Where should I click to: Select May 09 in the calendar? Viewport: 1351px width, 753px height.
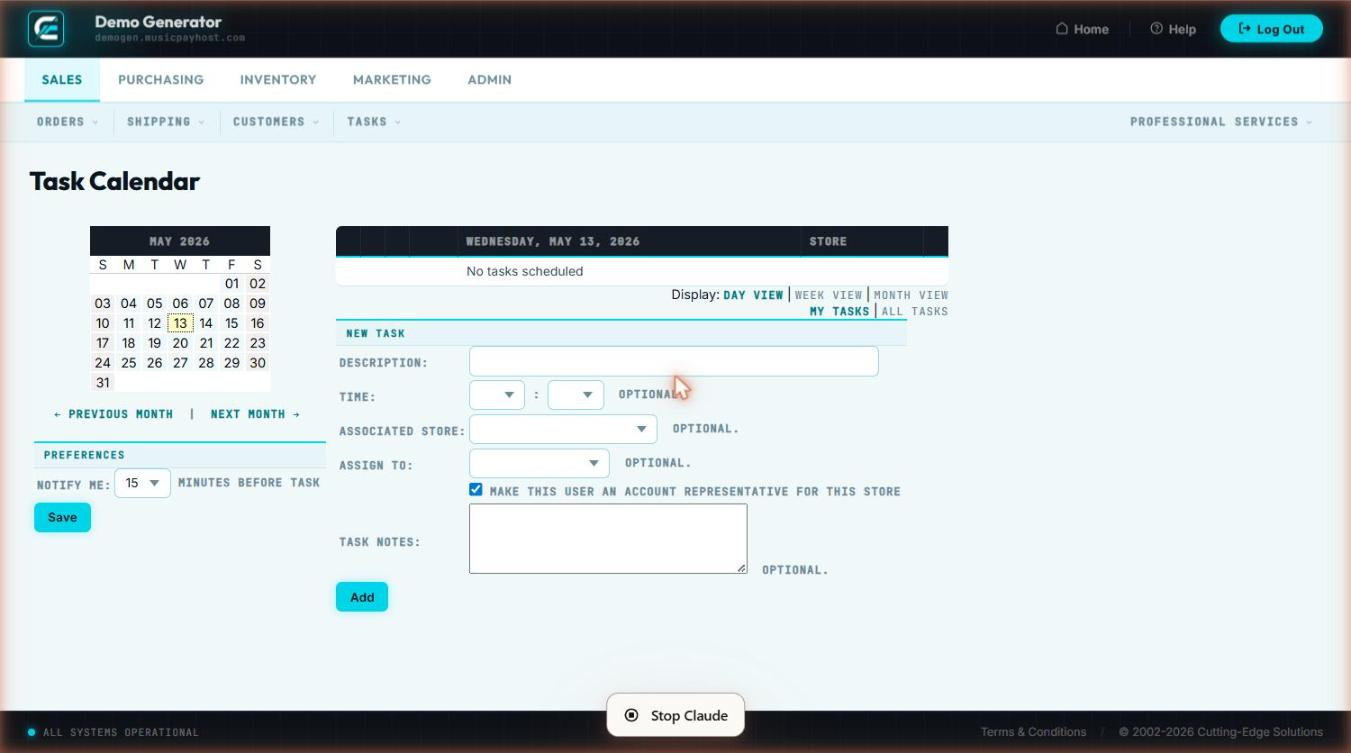click(x=258, y=303)
